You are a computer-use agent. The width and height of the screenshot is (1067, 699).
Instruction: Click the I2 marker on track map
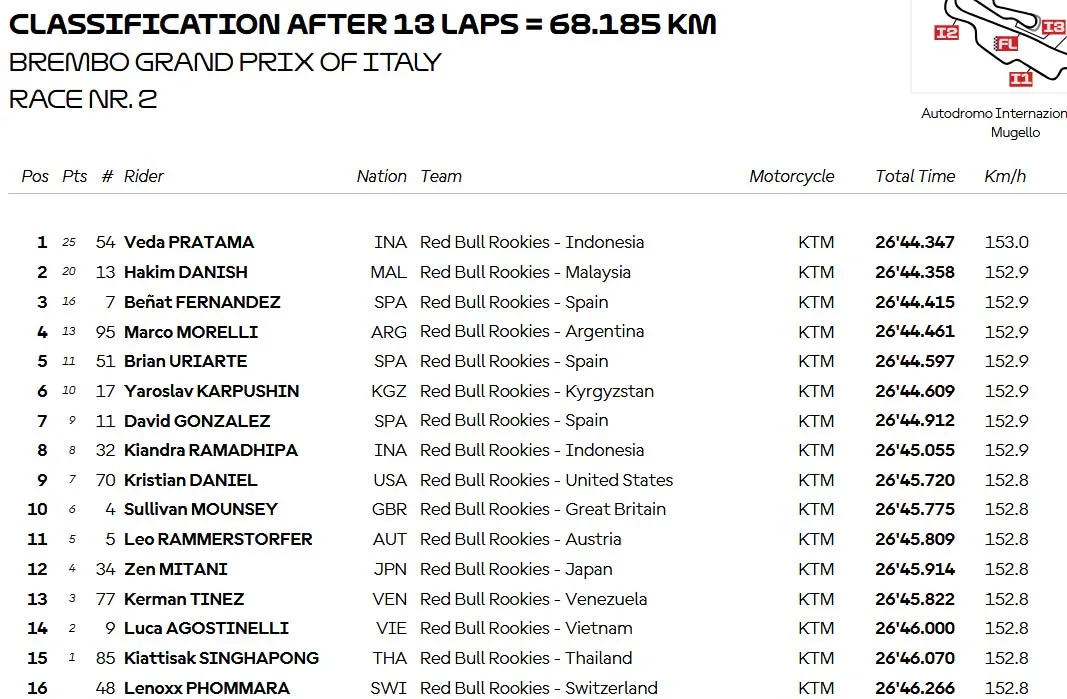pyautogui.click(x=947, y=32)
